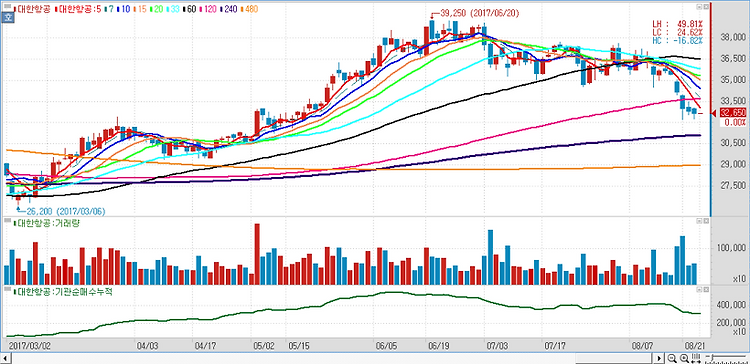
Task: Select the 60-day moving average legend
Action: 188,9
